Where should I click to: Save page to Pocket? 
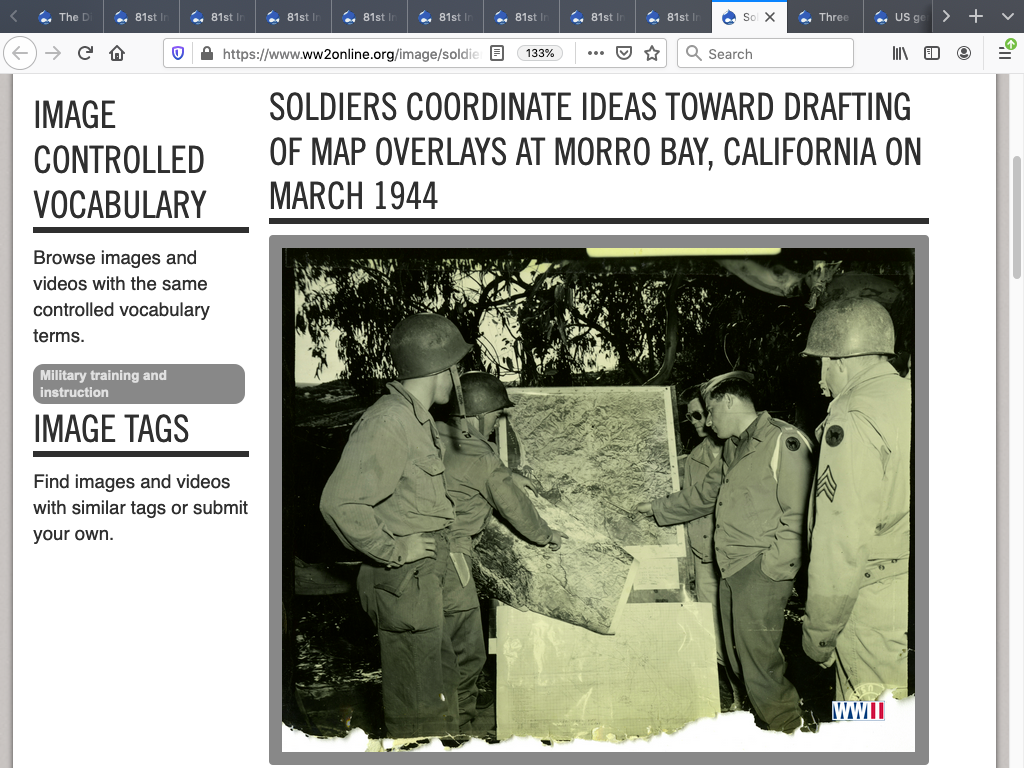point(624,54)
